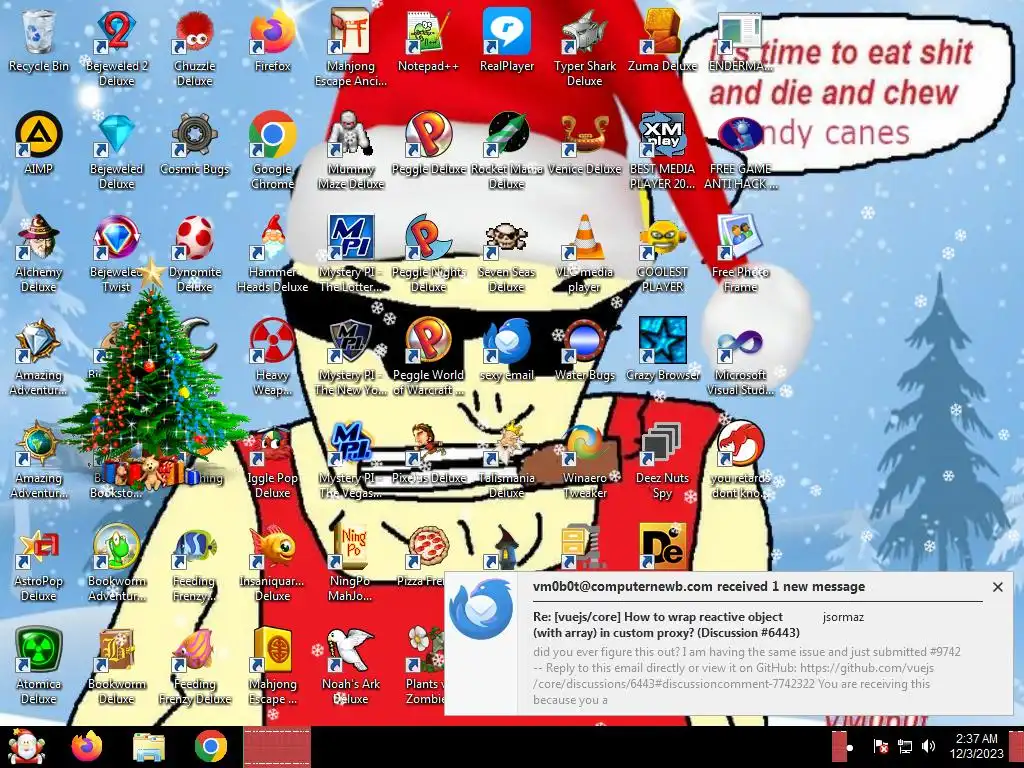Click the notification message preview text
This screenshot has height=768, width=1024.
pos(746,675)
